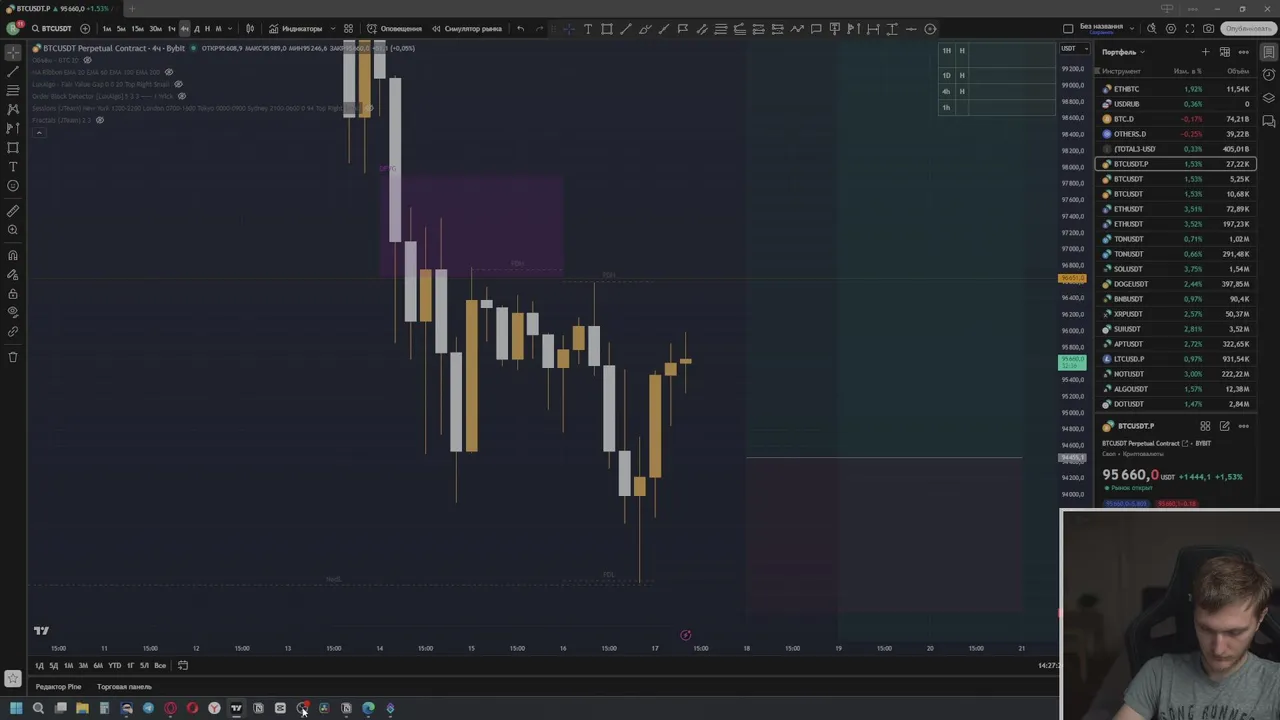Collapse the indicator legend arrow
The height and width of the screenshot is (720, 1280).
pos(39,132)
